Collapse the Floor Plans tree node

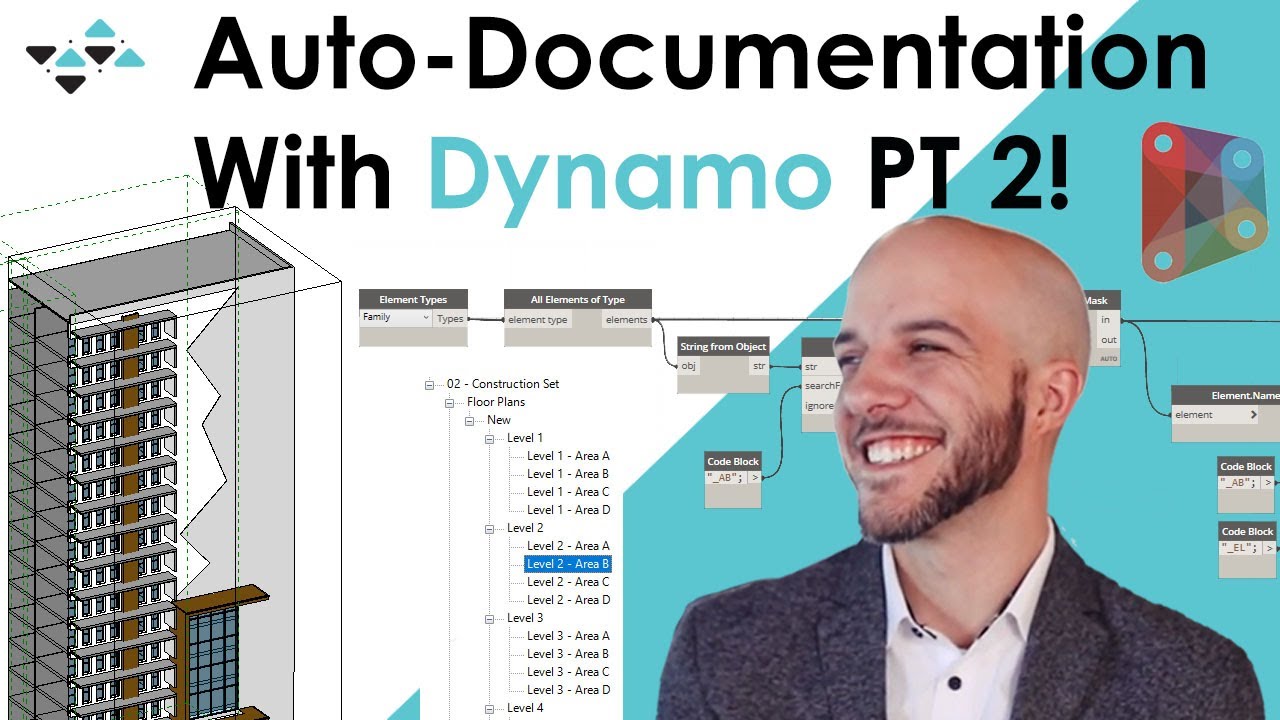pyautogui.click(x=451, y=402)
